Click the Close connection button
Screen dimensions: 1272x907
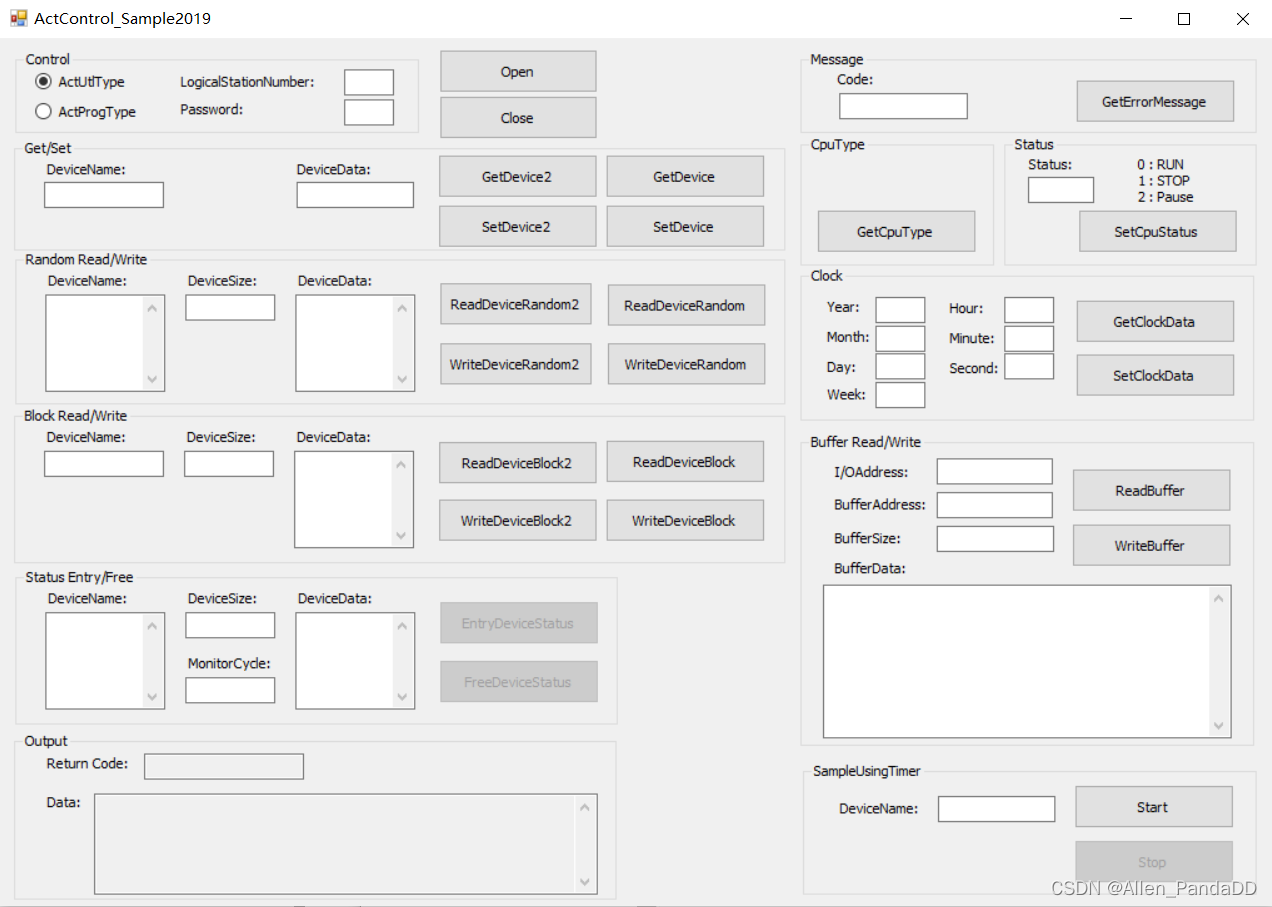[518, 118]
